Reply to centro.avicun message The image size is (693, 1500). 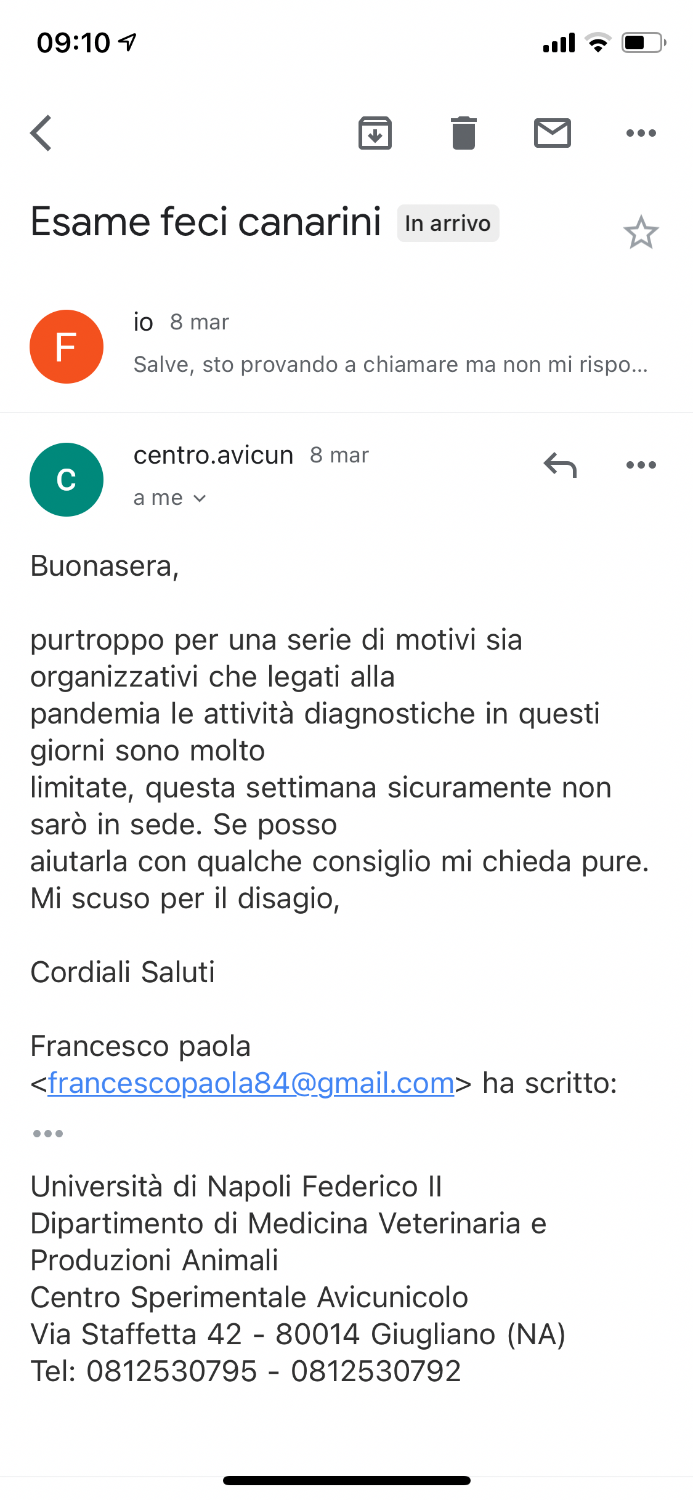[x=560, y=465]
